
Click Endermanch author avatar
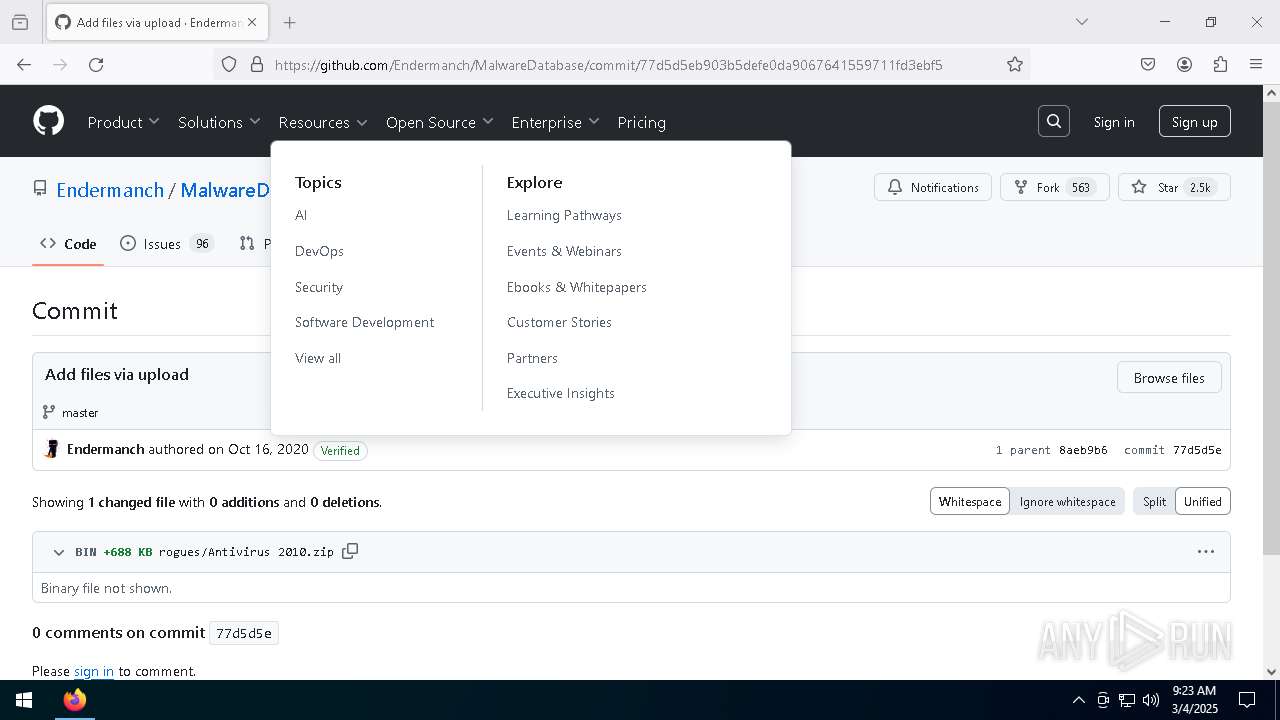click(52, 450)
